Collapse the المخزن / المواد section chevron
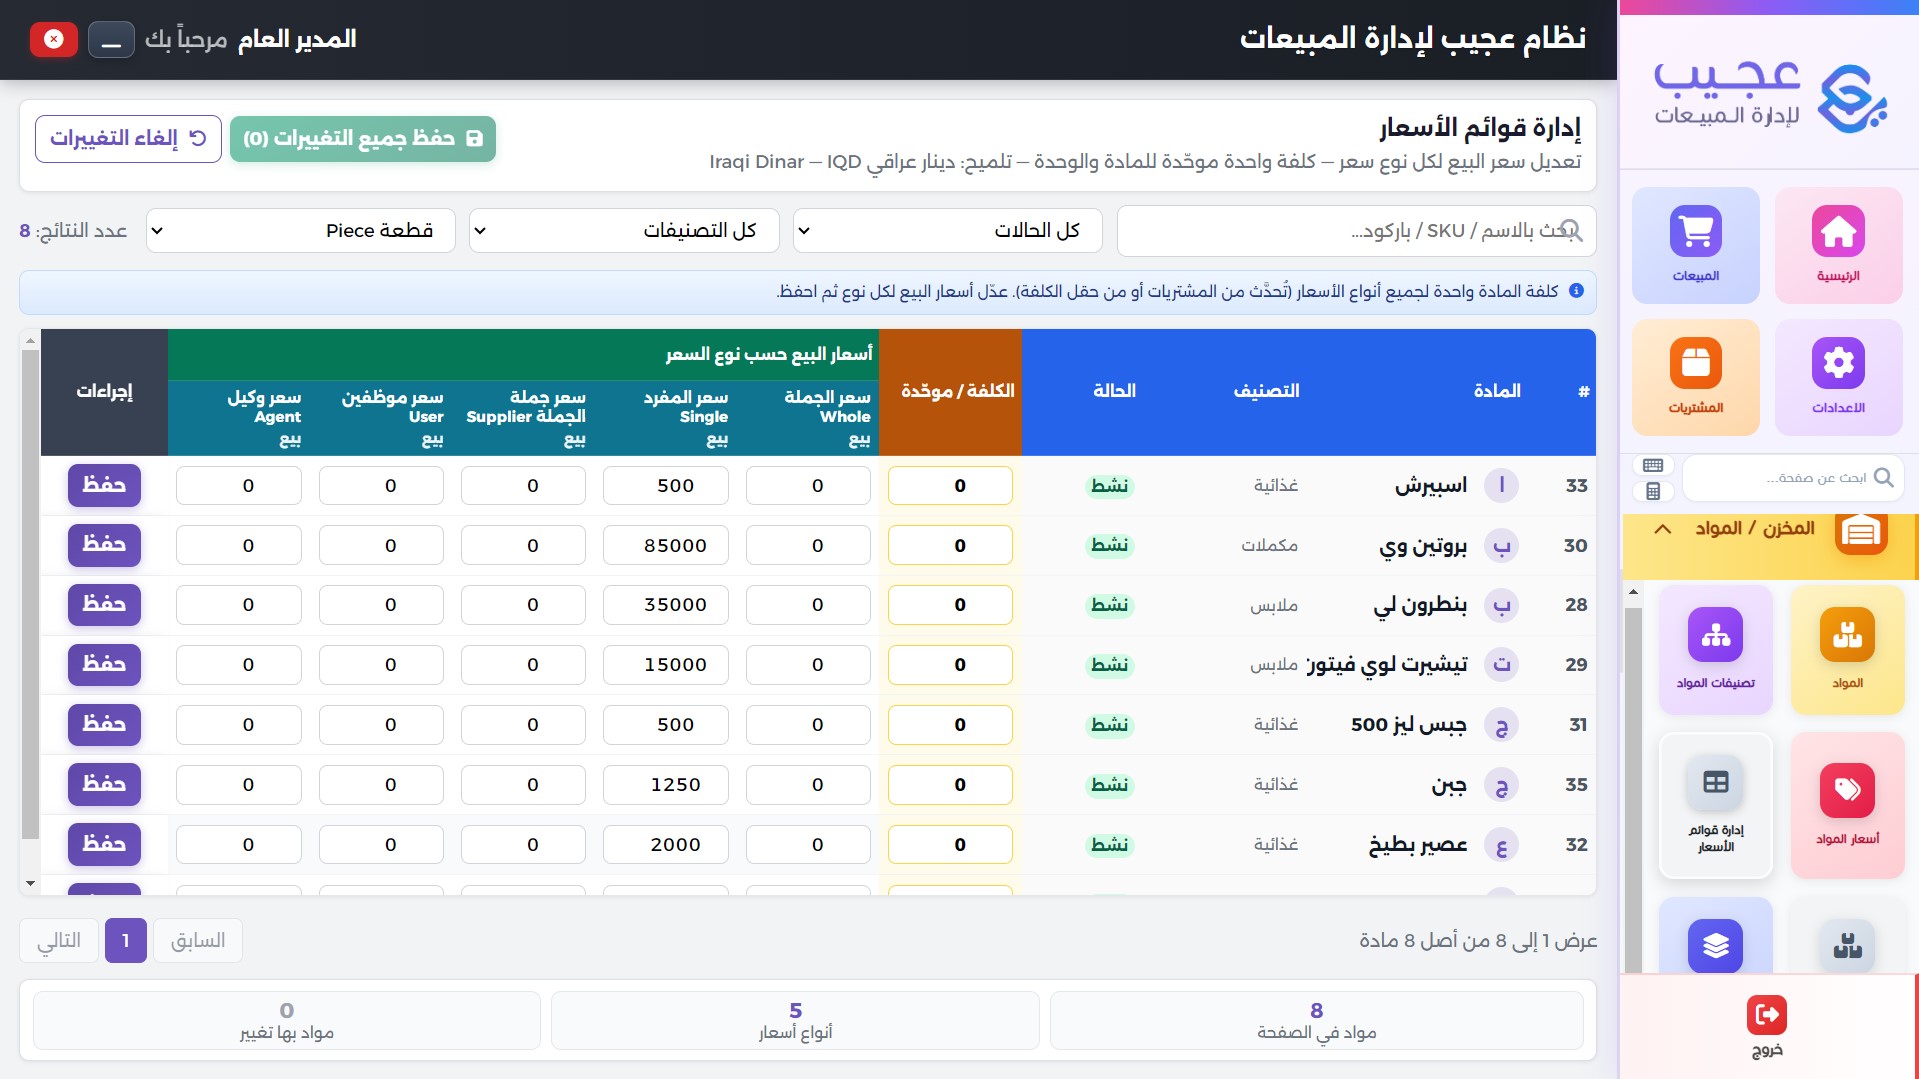 coord(1662,528)
